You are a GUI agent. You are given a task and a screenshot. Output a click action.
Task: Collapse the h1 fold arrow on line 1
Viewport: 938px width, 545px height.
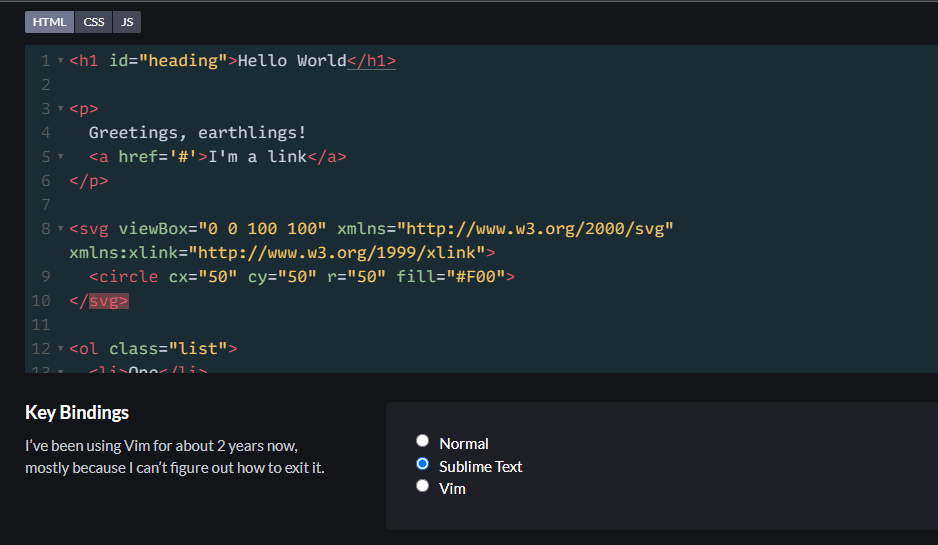tap(60, 61)
